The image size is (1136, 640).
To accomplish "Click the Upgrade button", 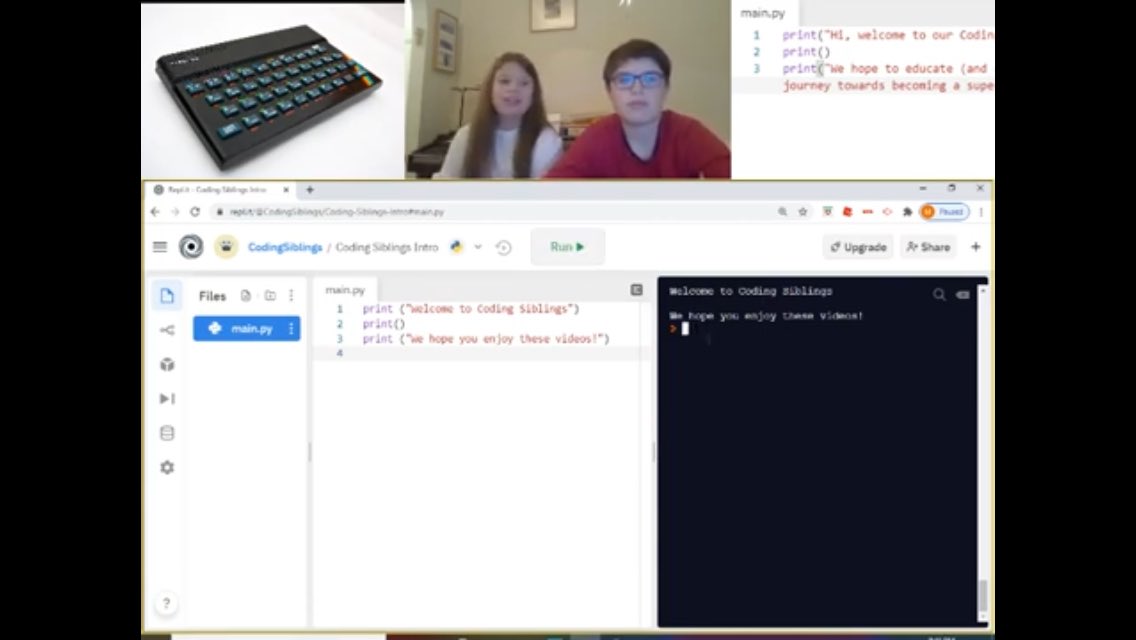I will [859, 247].
